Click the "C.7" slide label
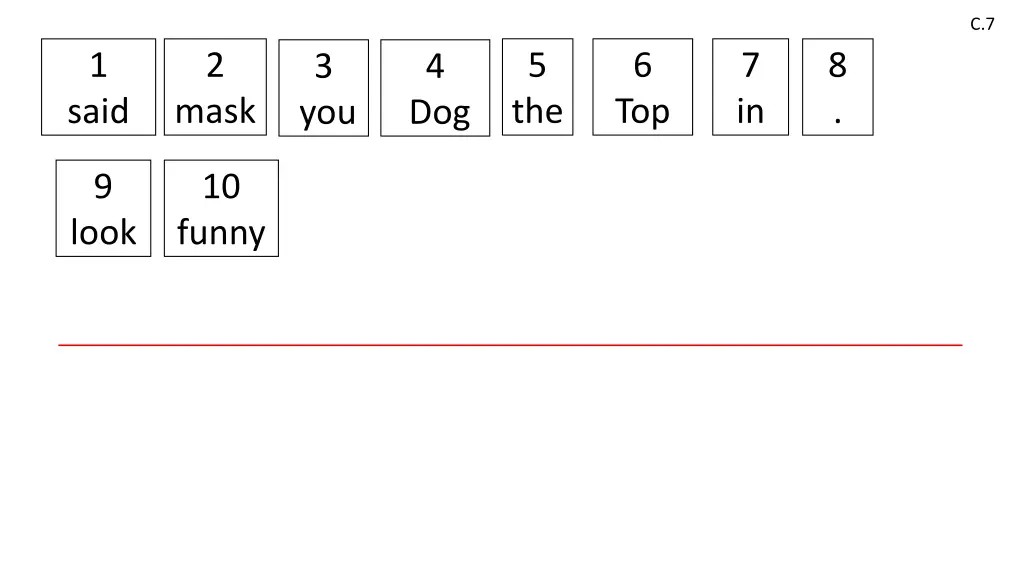 [982, 25]
